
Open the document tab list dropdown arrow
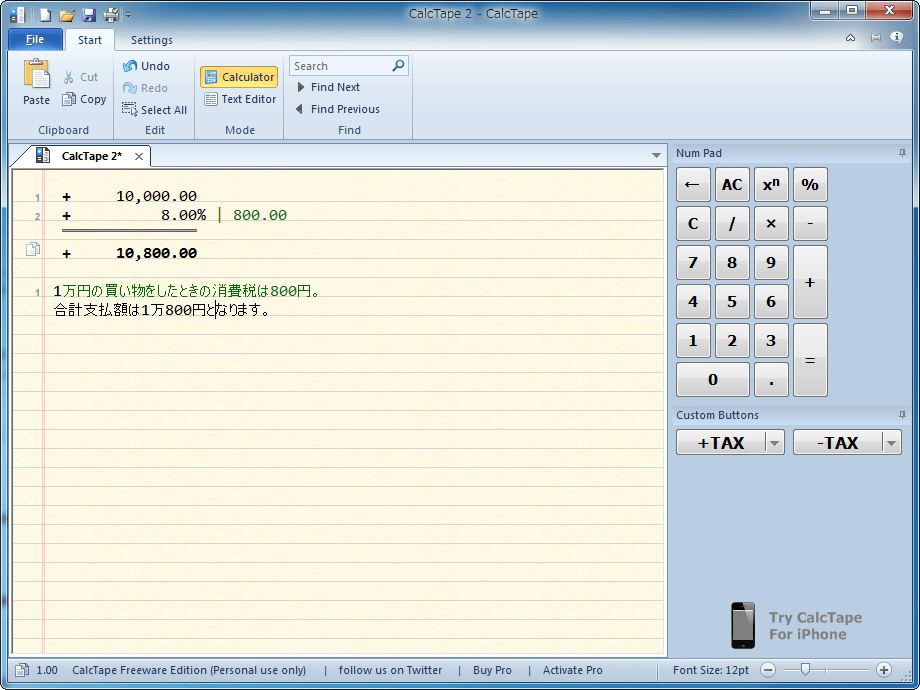pyautogui.click(x=657, y=155)
